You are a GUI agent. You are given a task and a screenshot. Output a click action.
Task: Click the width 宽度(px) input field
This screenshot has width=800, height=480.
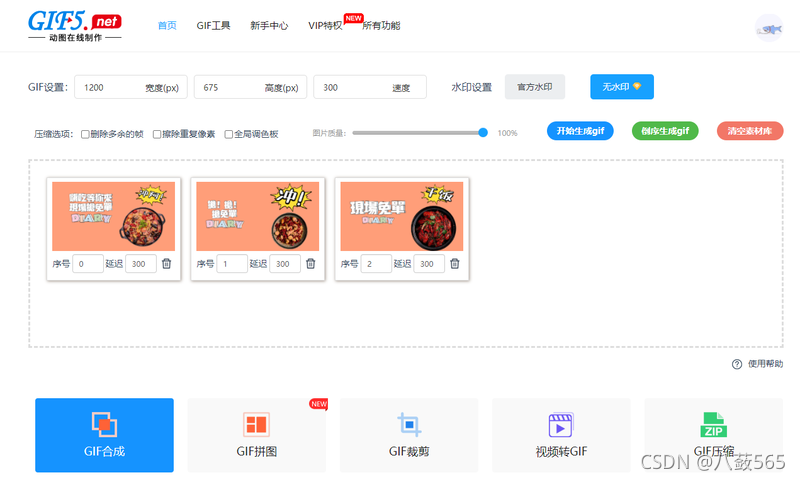(x=131, y=87)
